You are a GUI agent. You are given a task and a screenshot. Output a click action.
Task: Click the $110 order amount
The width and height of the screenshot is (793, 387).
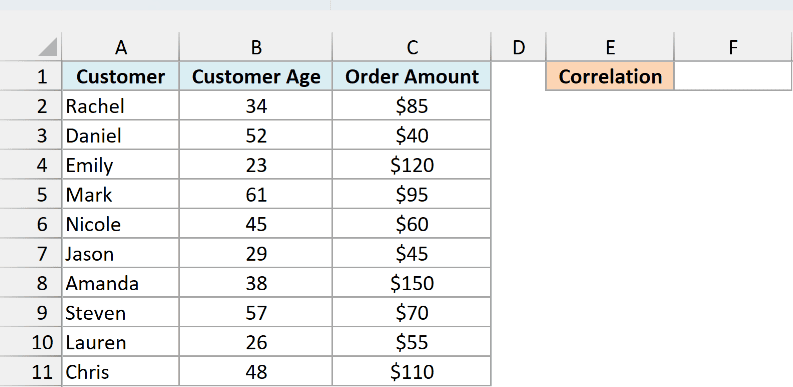click(x=412, y=372)
